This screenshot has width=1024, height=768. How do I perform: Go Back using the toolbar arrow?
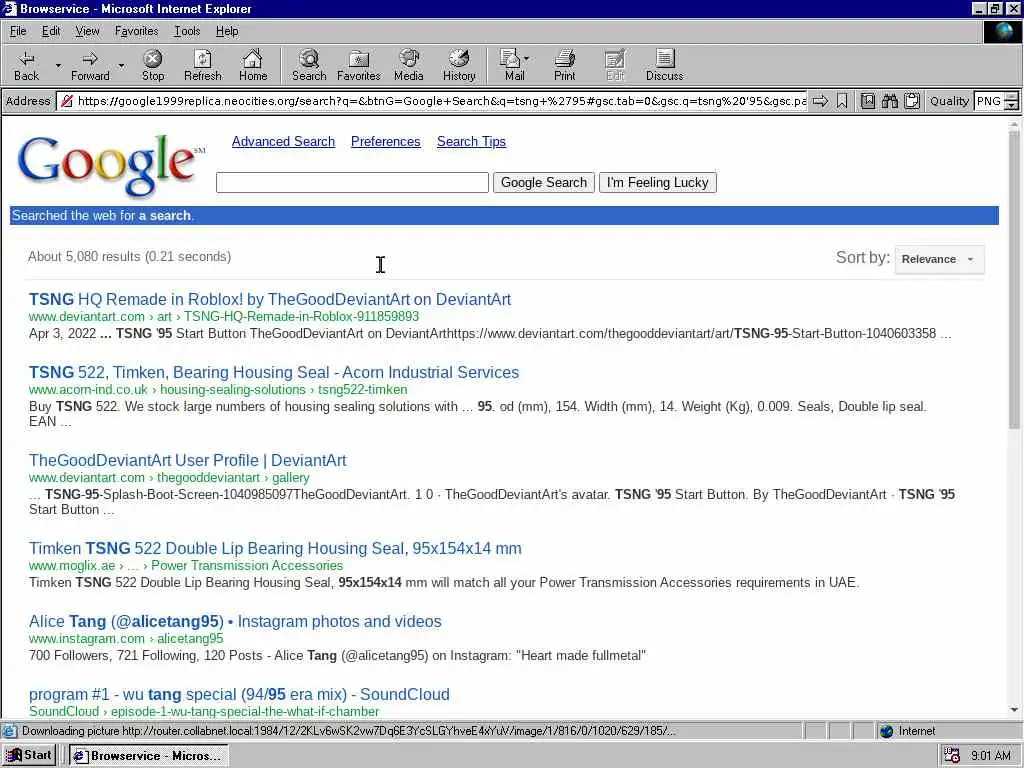tap(26, 65)
